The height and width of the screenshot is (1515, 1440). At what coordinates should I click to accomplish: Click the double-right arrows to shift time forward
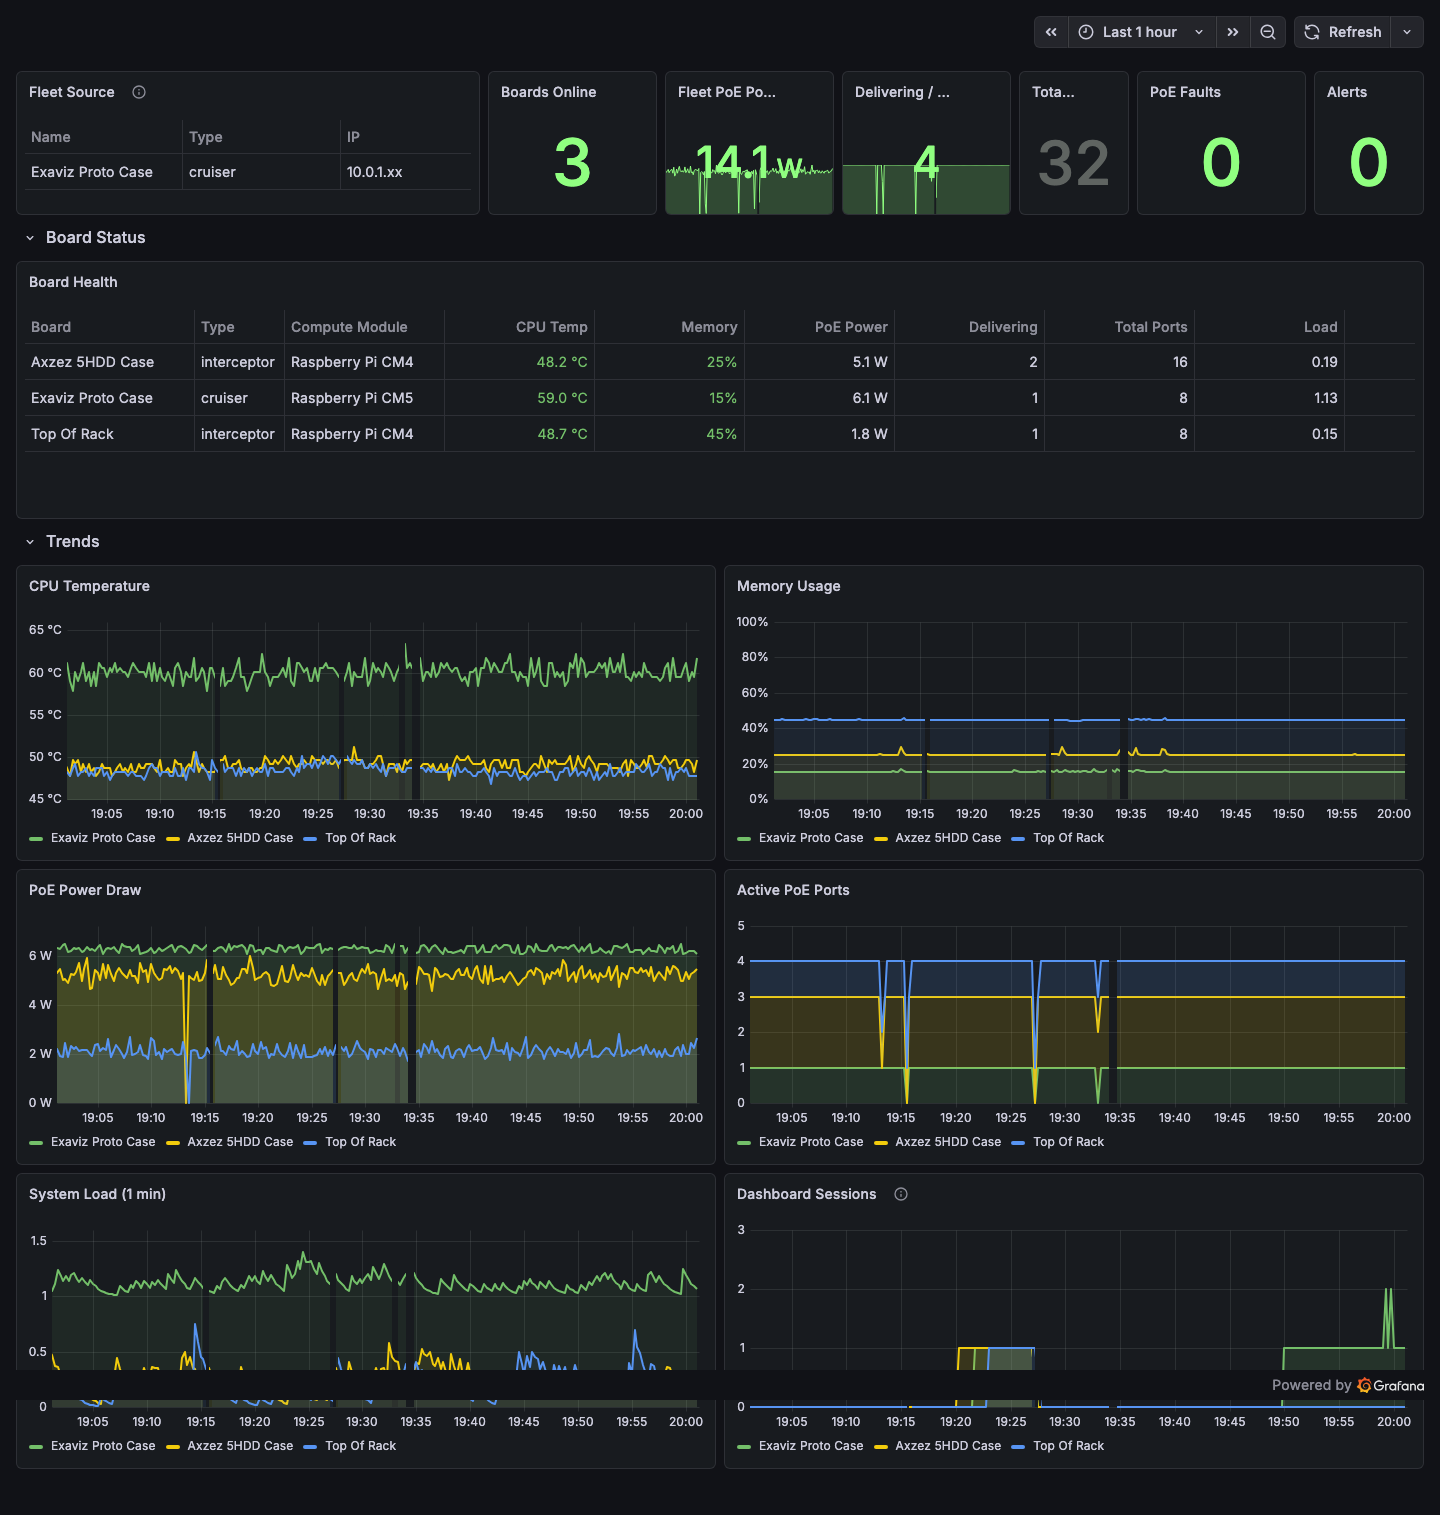pos(1232,31)
